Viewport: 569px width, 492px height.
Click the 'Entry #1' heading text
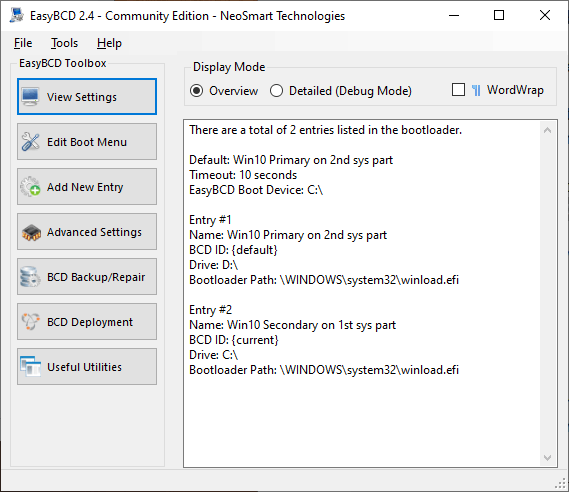[x=210, y=220]
